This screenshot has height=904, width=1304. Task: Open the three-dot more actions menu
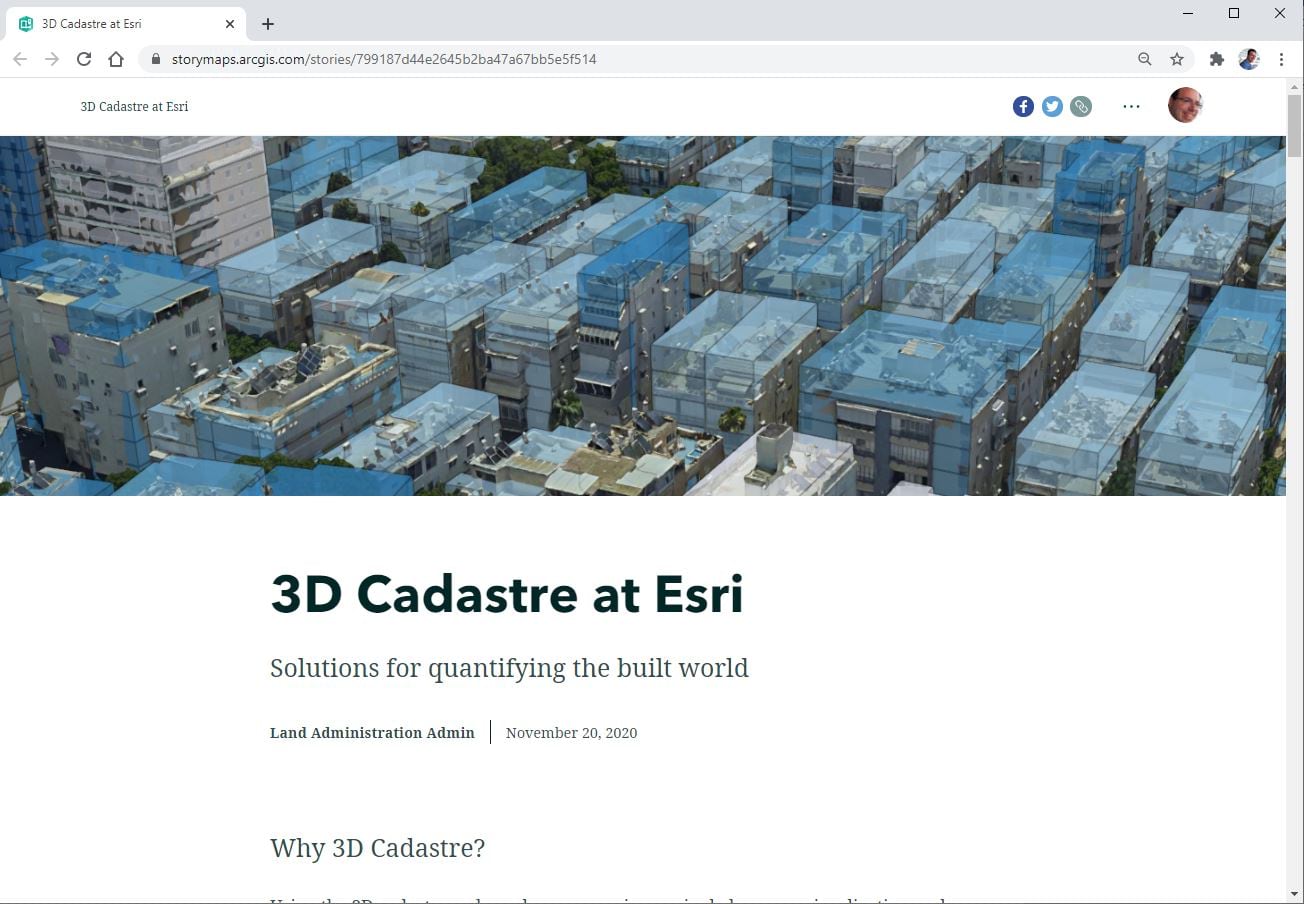1131,106
